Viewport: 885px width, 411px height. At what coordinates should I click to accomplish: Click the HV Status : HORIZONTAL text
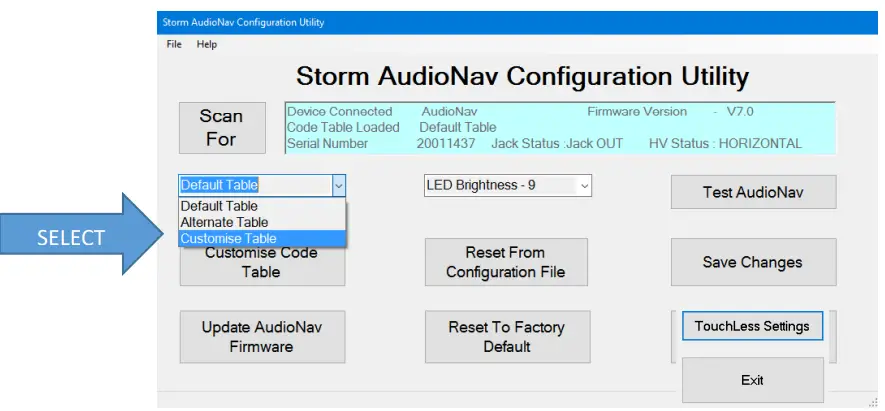click(x=725, y=143)
